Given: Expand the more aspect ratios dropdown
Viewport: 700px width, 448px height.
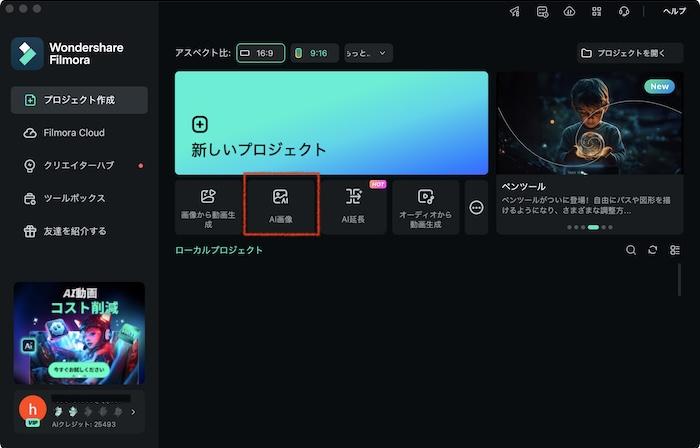Looking at the screenshot, I should (369, 53).
